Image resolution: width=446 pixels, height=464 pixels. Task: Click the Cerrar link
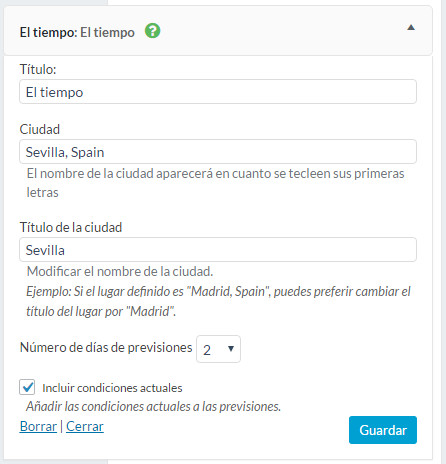(x=85, y=426)
